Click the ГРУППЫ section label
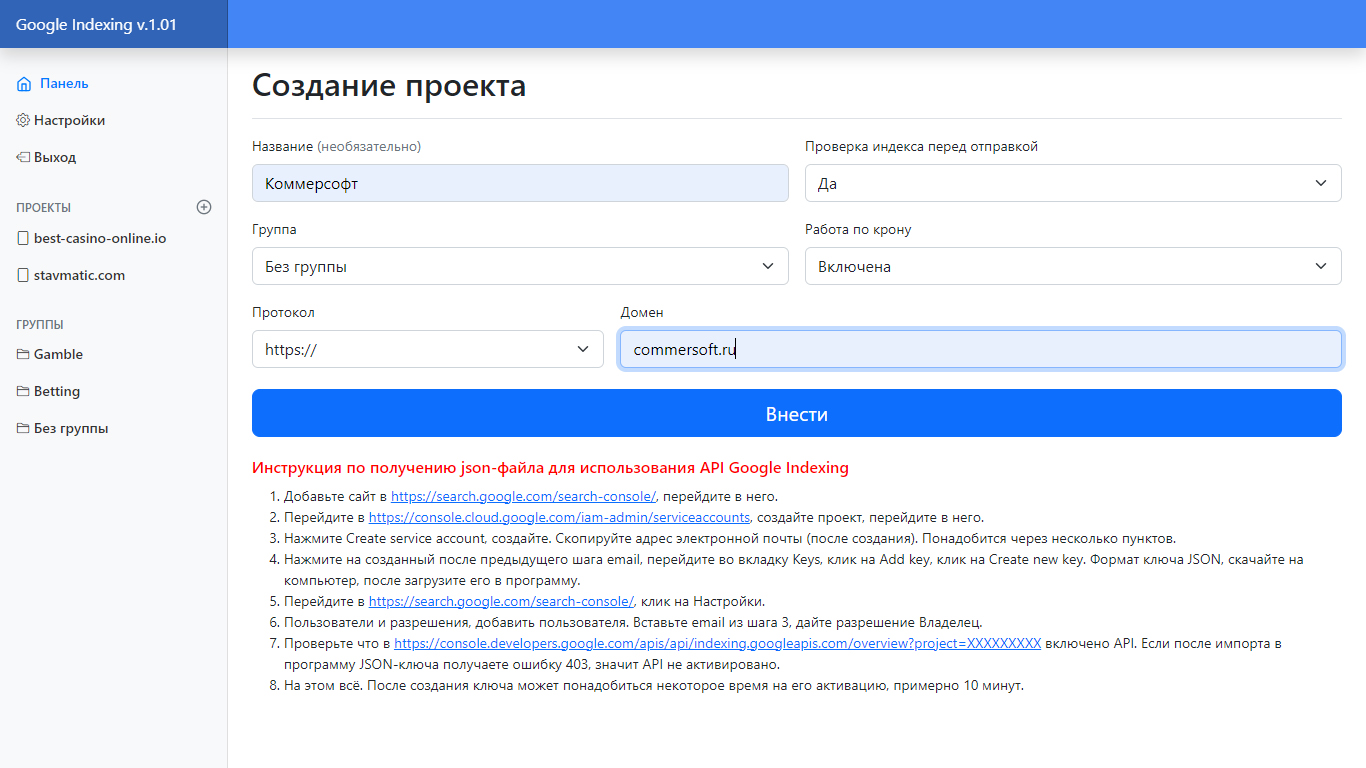 pos(40,325)
